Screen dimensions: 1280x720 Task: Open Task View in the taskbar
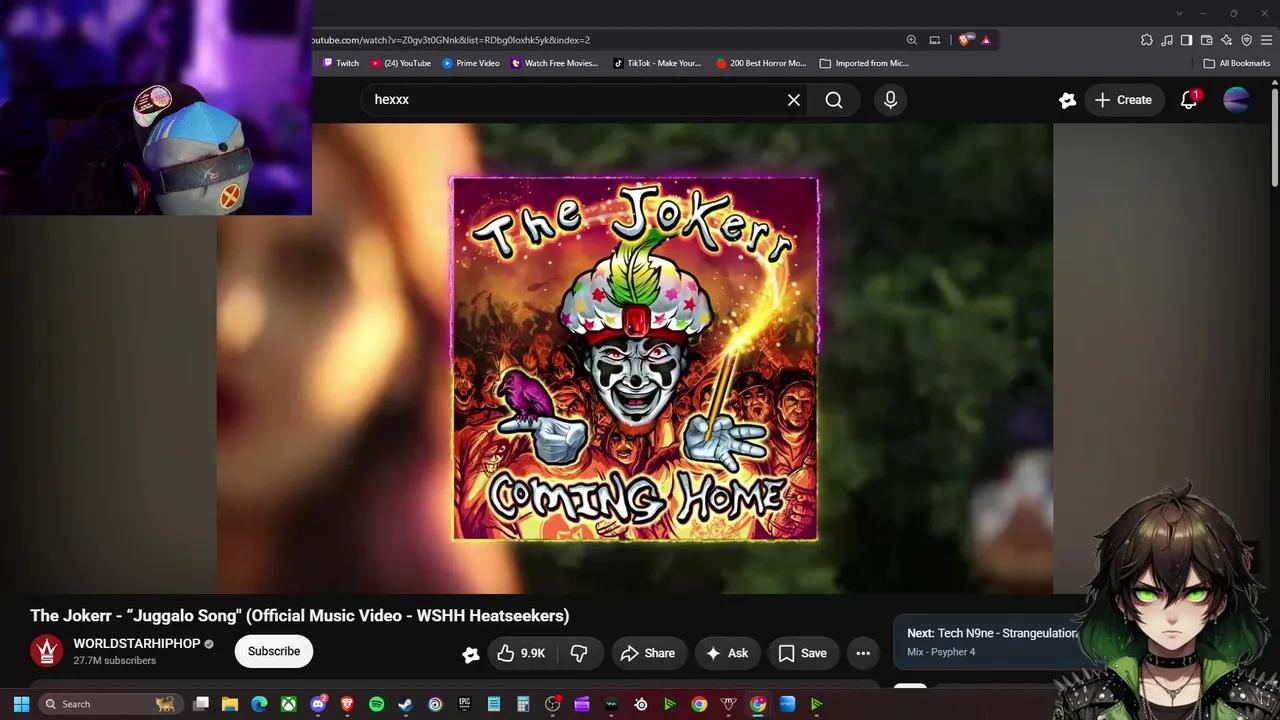(x=201, y=704)
